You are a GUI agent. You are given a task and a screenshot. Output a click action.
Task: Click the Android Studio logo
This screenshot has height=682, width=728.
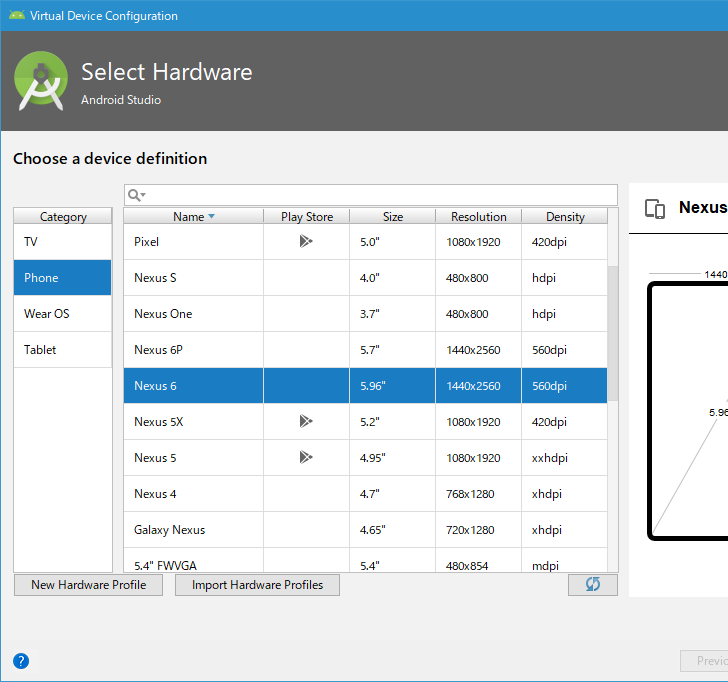[41, 81]
